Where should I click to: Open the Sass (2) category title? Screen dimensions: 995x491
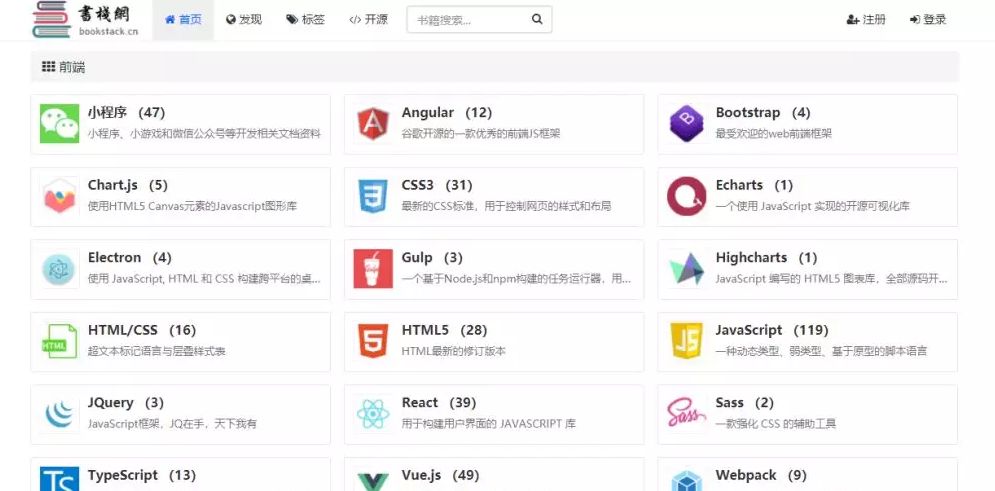click(x=745, y=403)
